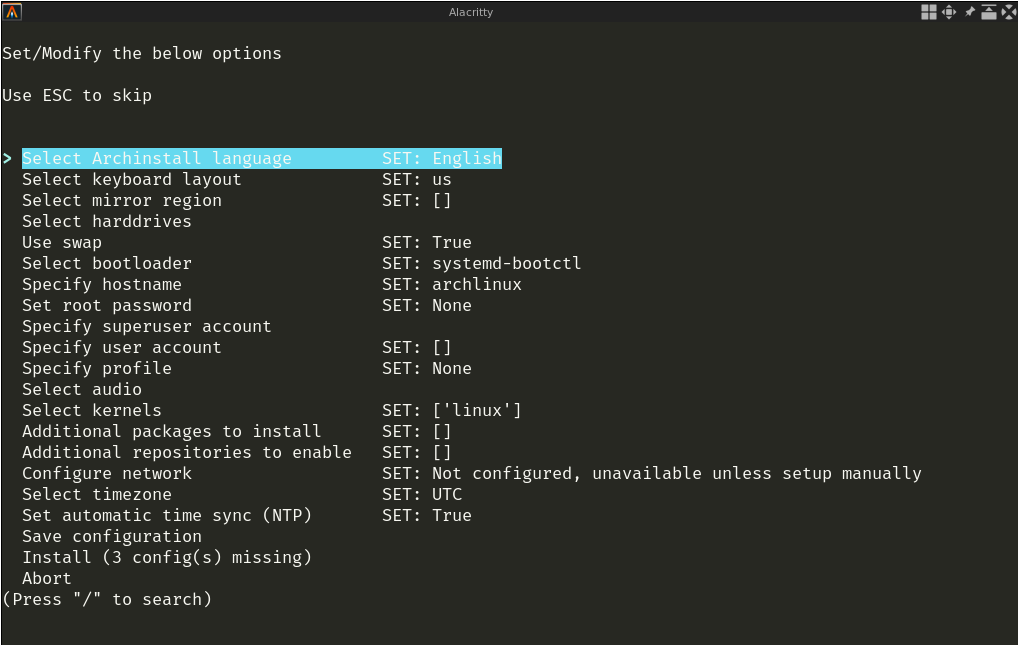Close the Alacritty window
The width and height of the screenshot is (1021, 648).
click(1008, 12)
